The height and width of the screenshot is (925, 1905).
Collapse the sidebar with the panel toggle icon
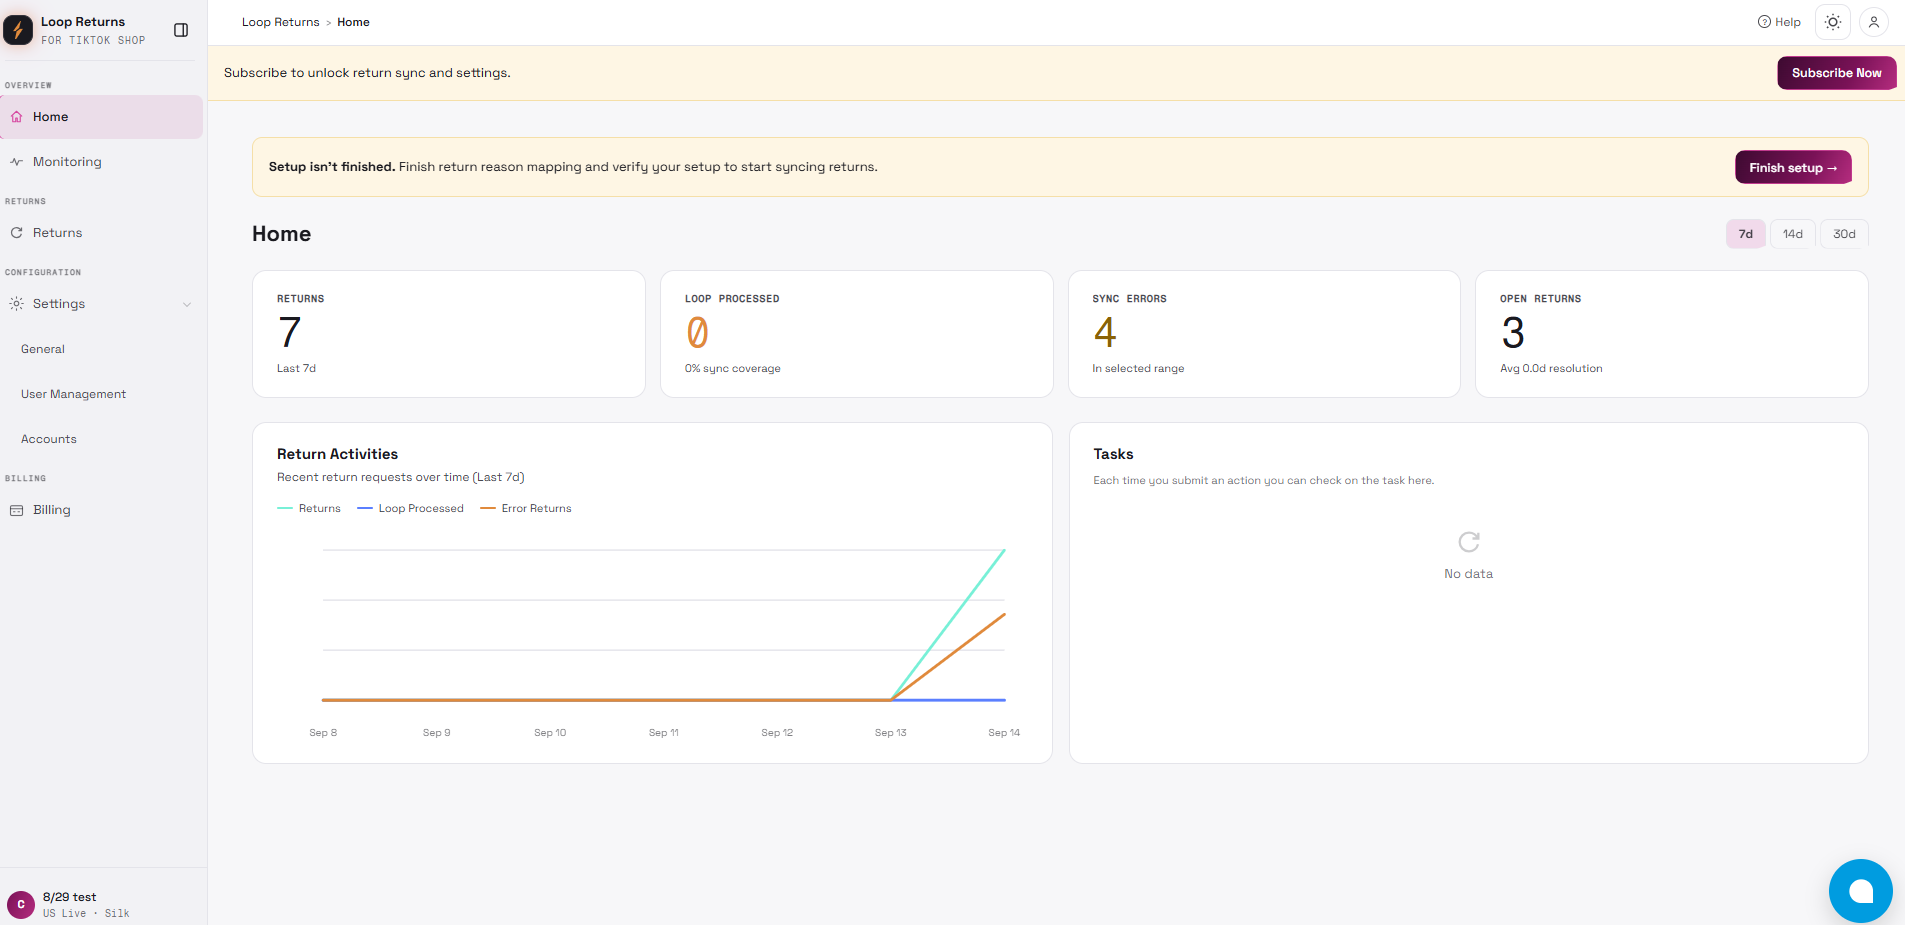point(181,30)
